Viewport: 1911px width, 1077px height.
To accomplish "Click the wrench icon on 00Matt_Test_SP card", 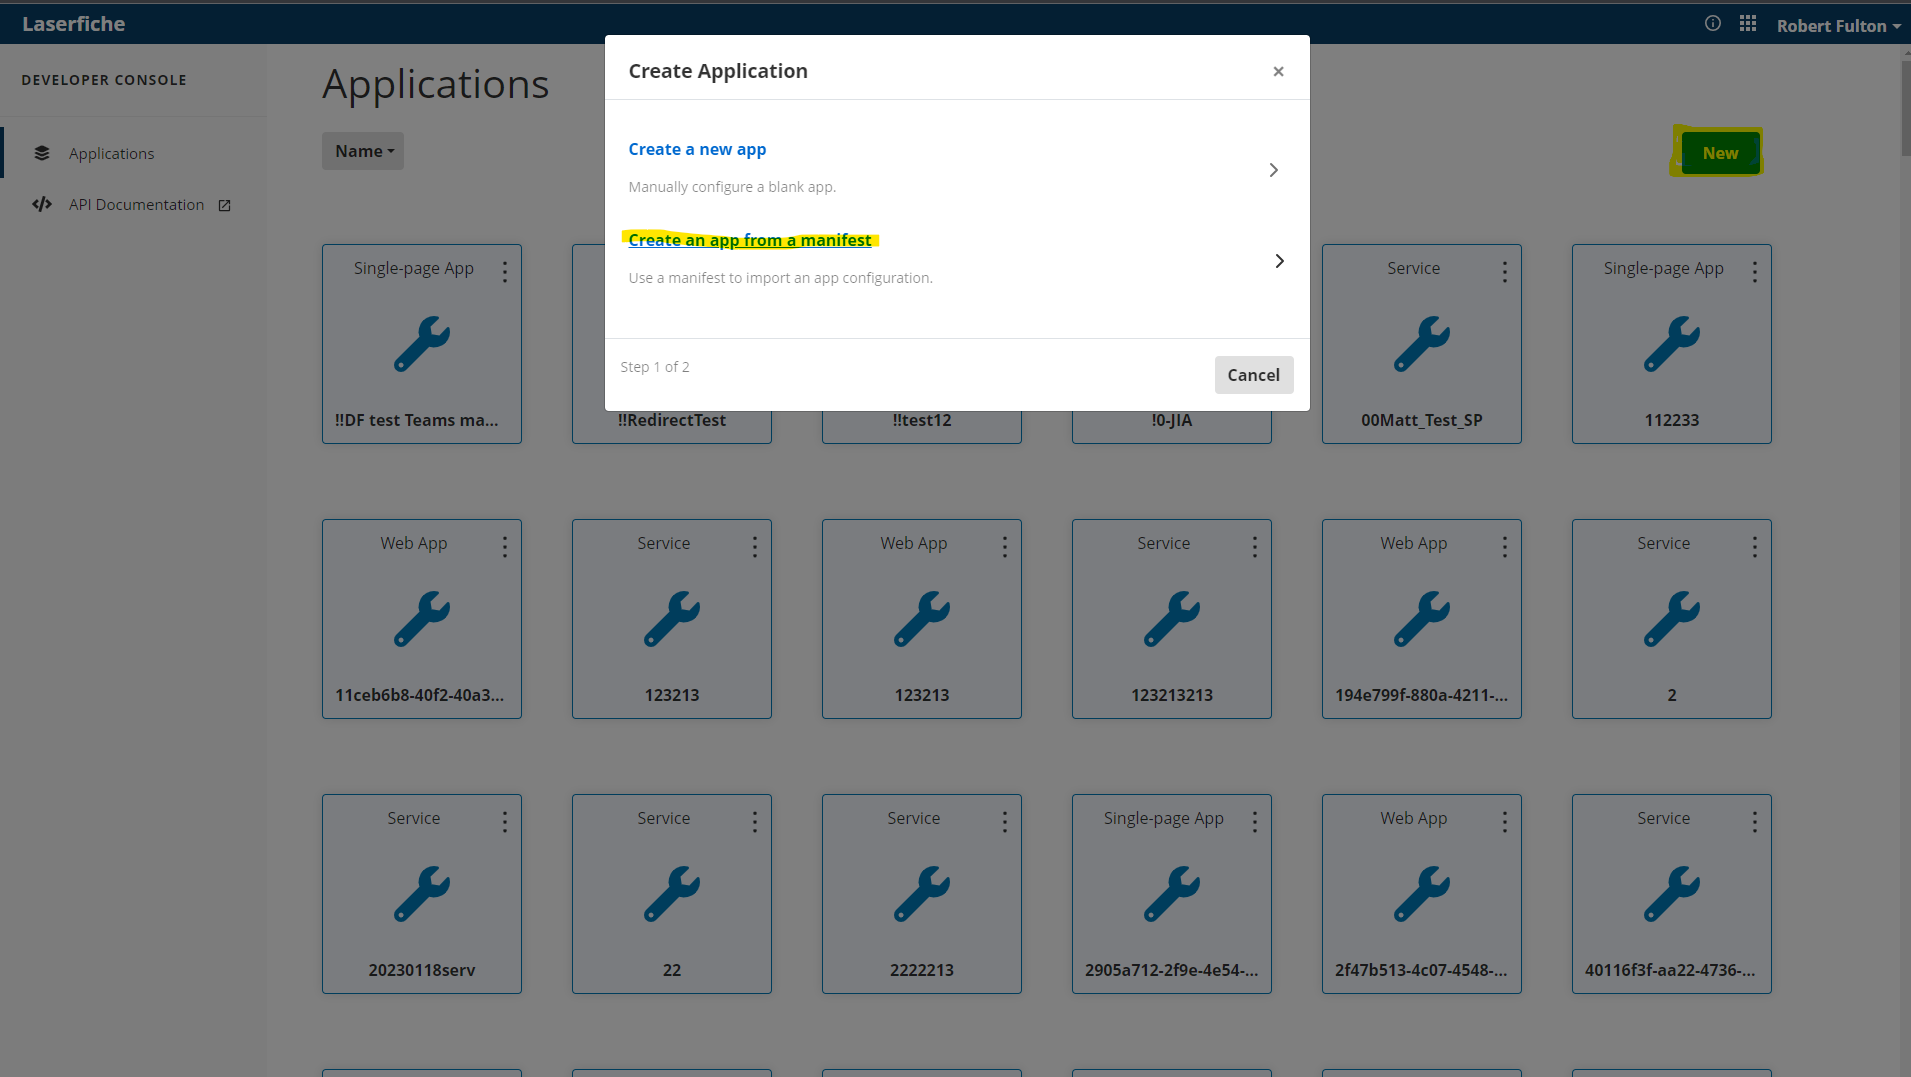I will (1421, 344).
